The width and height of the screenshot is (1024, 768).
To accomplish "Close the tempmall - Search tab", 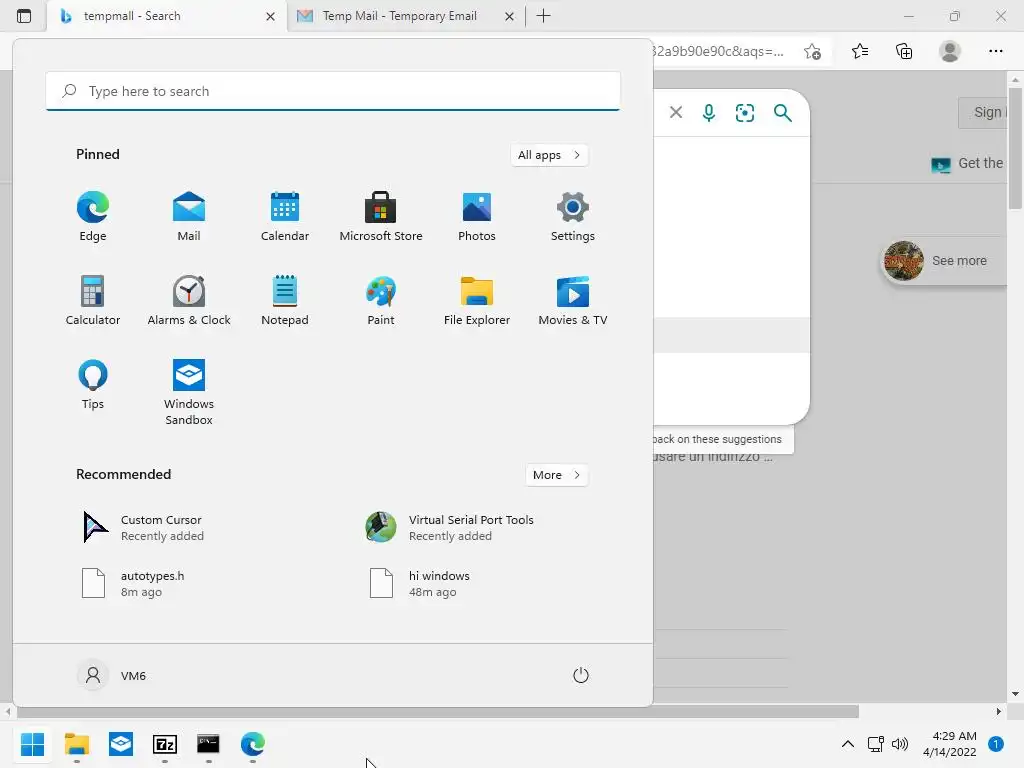I will 270,16.
